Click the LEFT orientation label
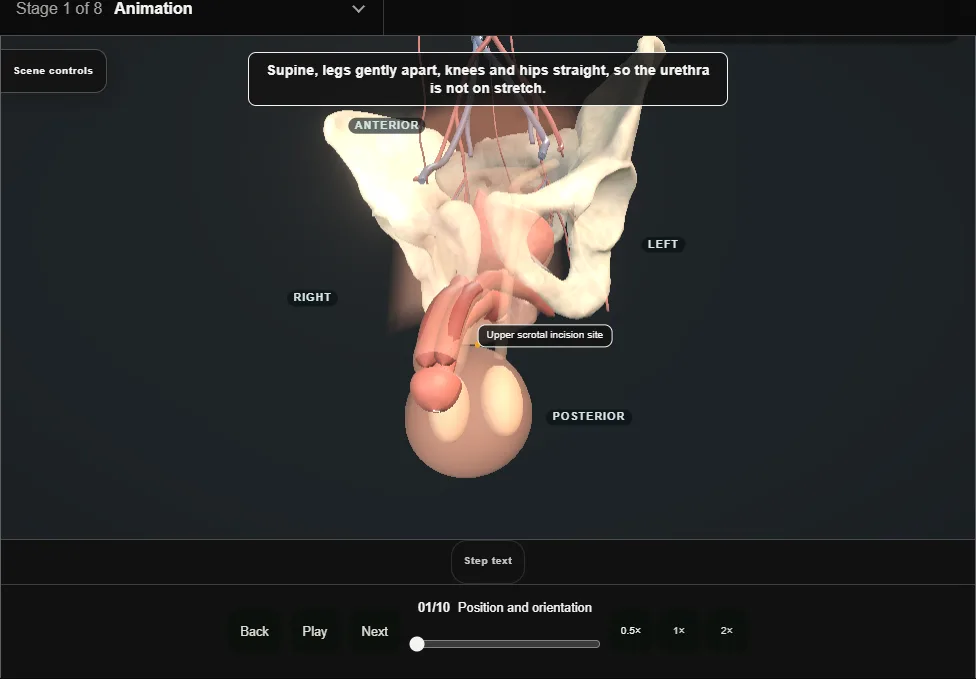 (663, 245)
